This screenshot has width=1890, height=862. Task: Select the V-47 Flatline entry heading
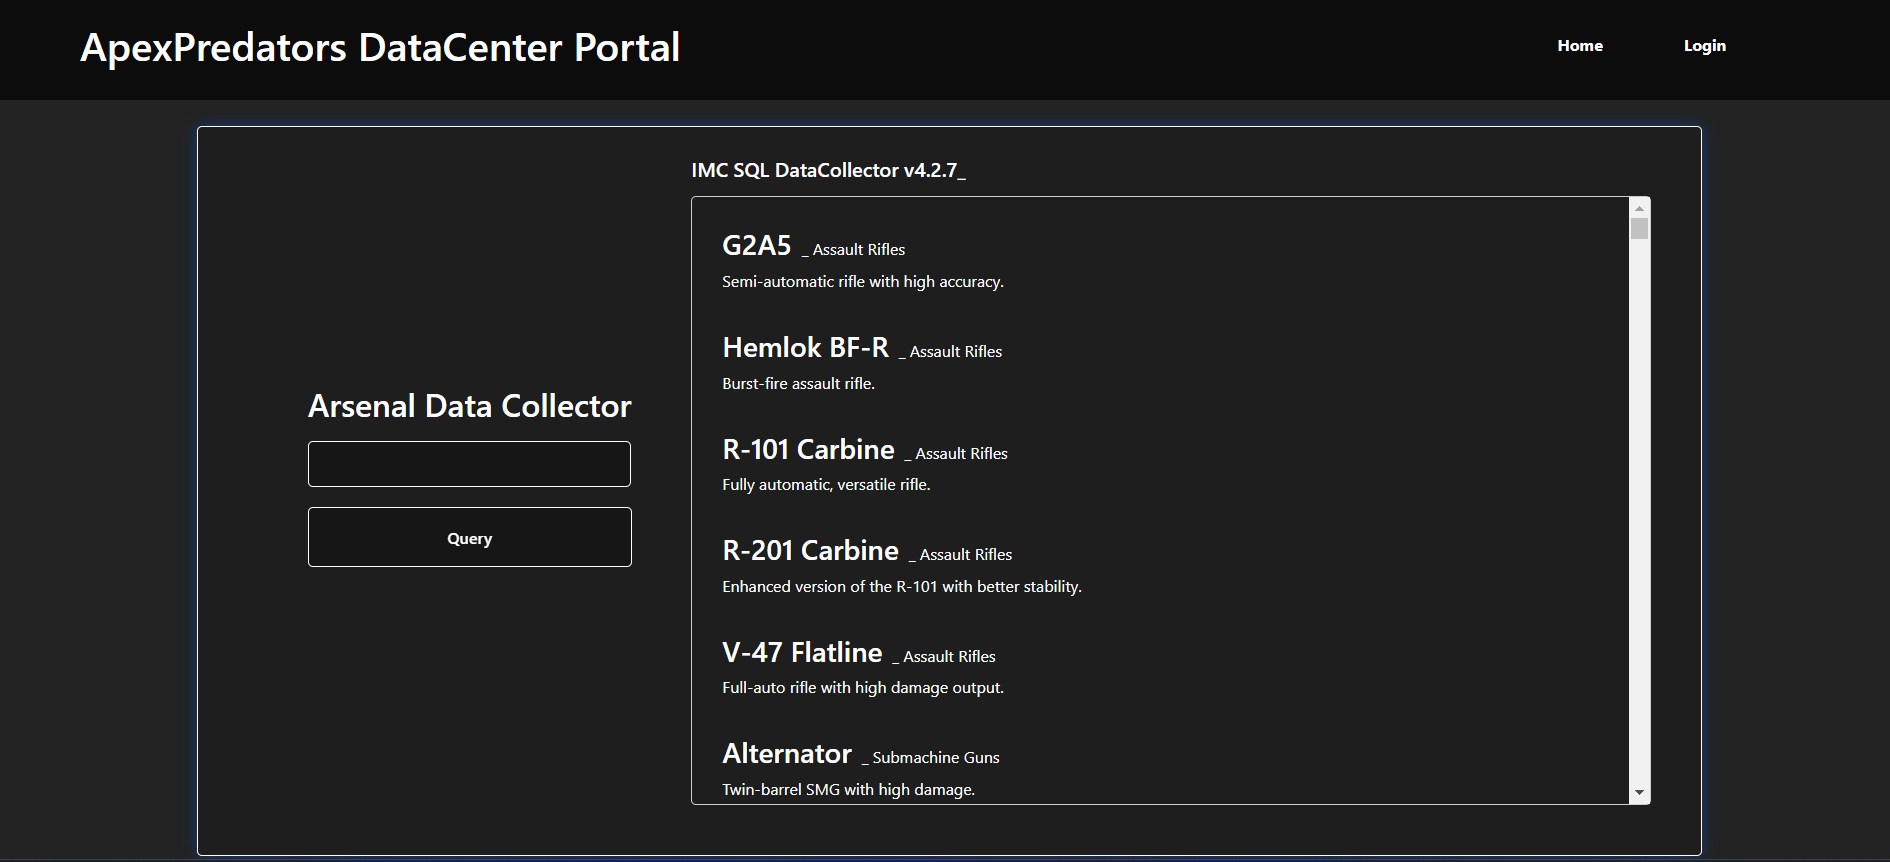(802, 653)
